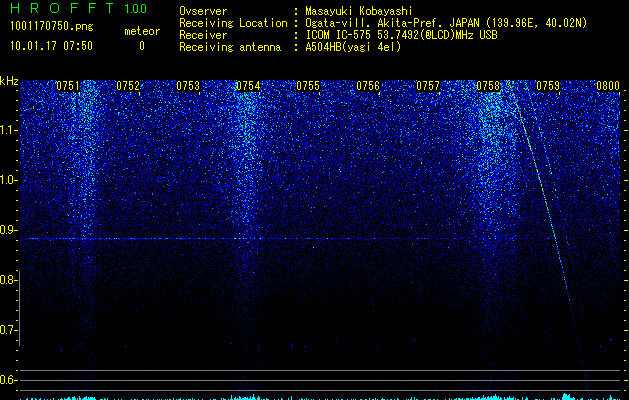Click ICOM IC-575 53.7492 MHz USB text
The height and width of the screenshot is (400, 629).
point(401,35)
